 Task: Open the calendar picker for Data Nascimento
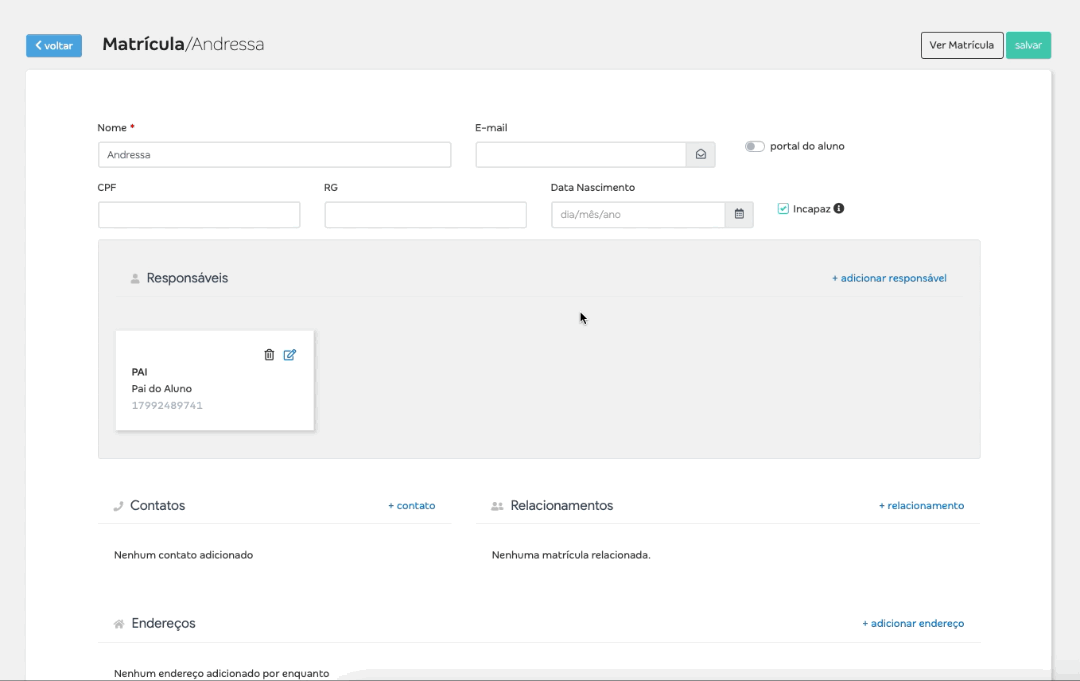pos(739,214)
